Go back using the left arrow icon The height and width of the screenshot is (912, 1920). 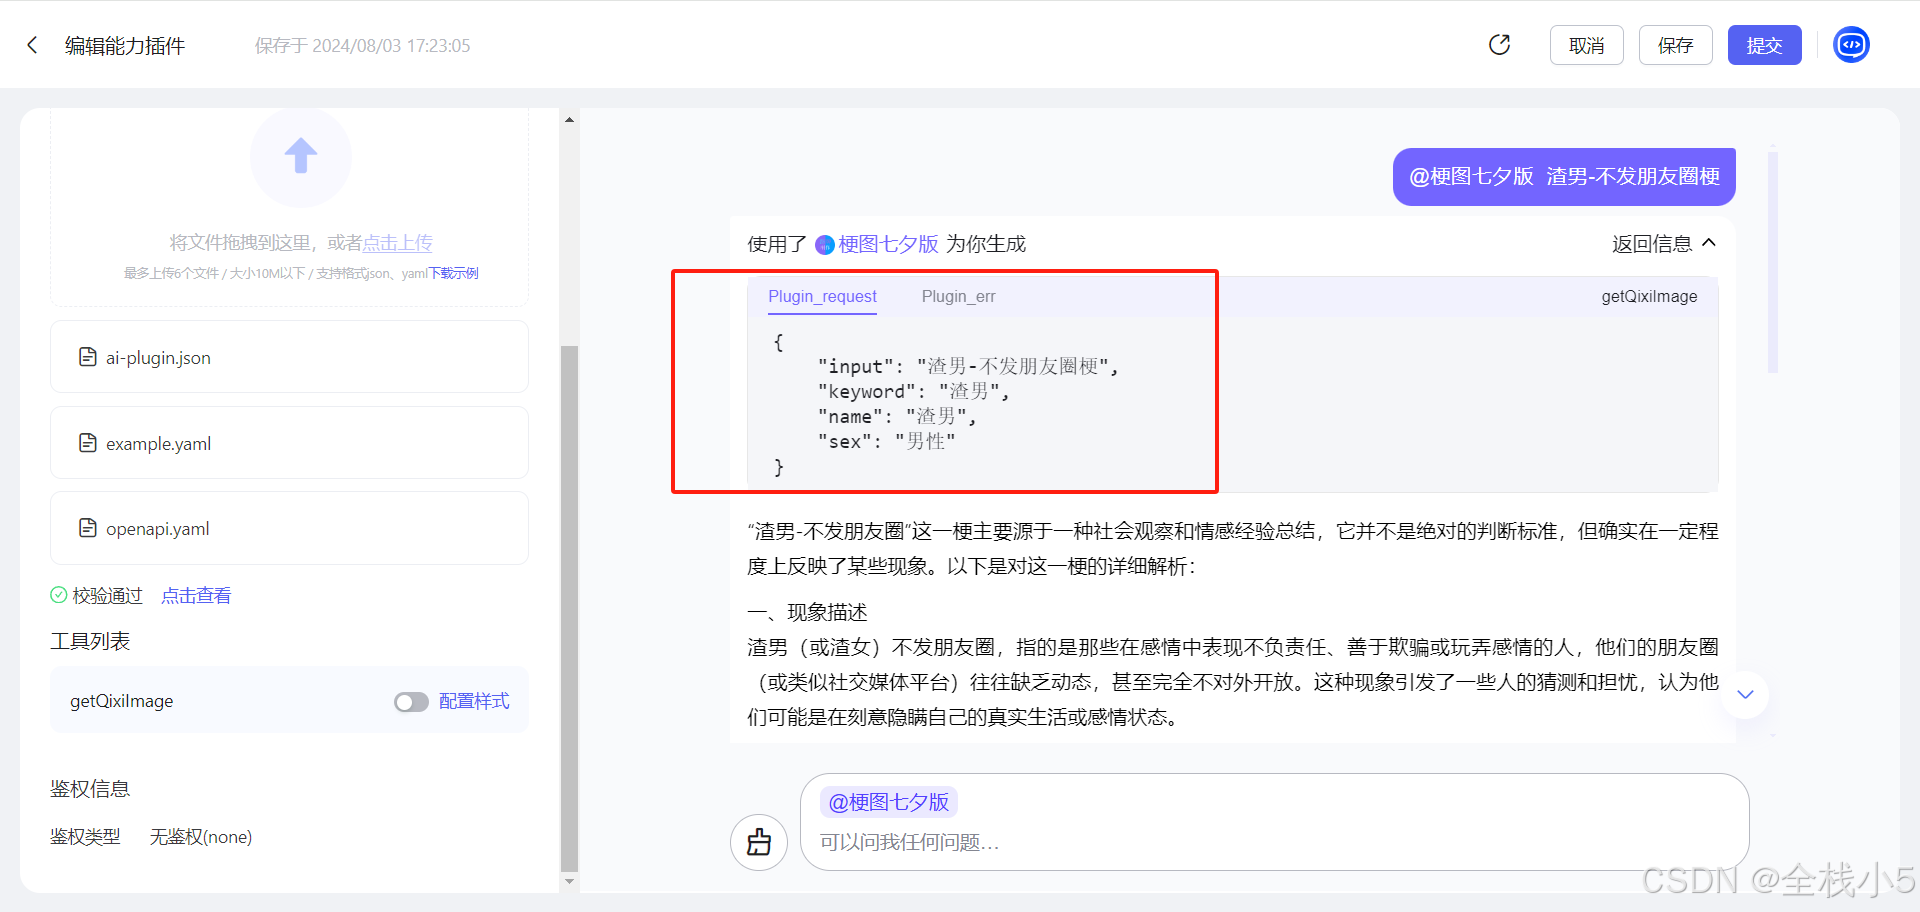(x=32, y=45)
